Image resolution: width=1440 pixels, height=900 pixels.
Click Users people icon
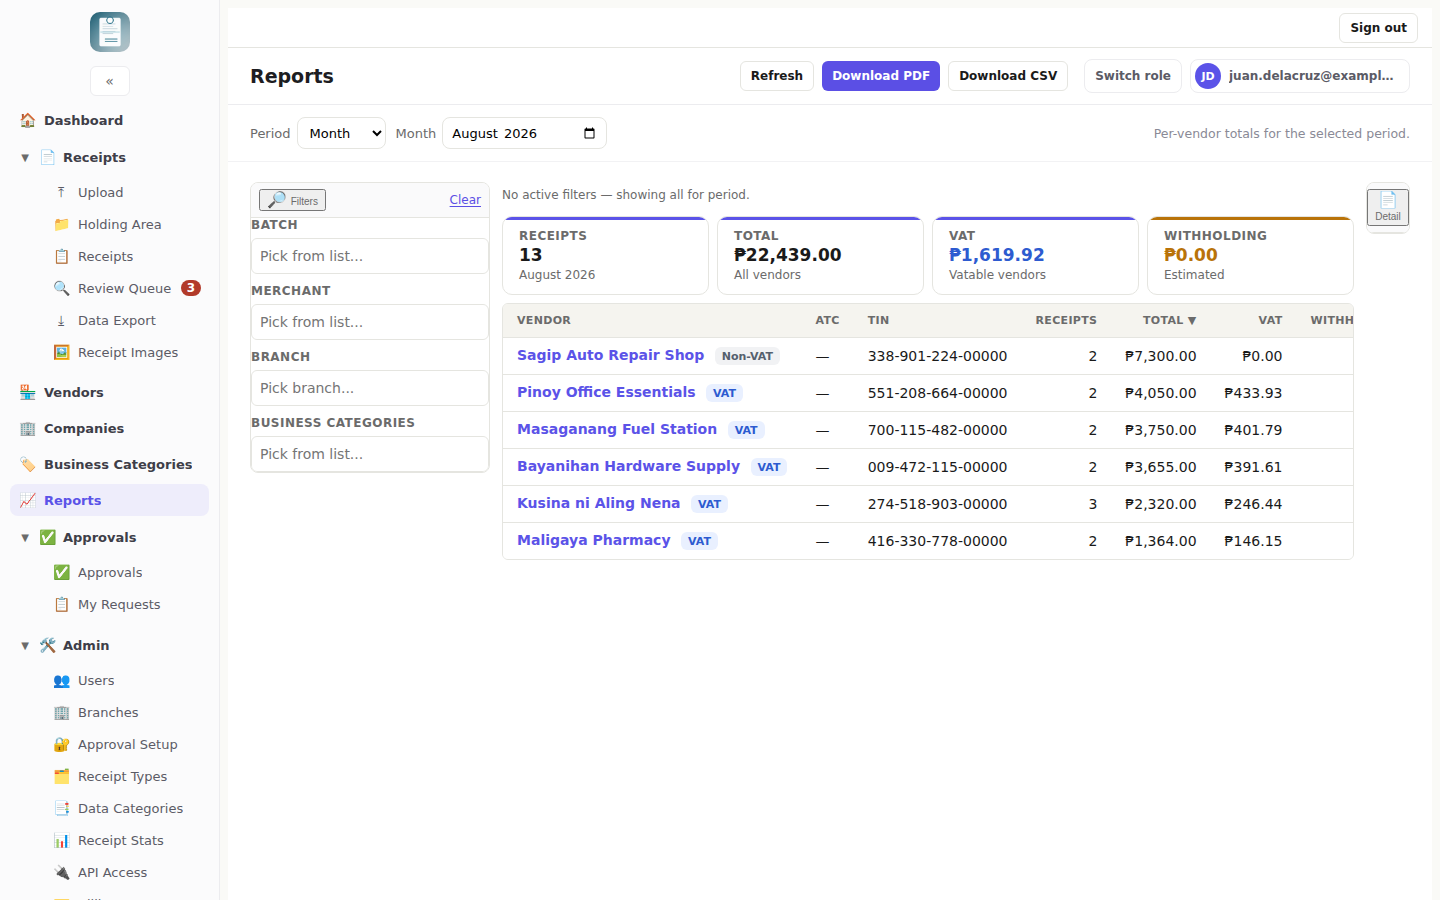coord(61,680)
